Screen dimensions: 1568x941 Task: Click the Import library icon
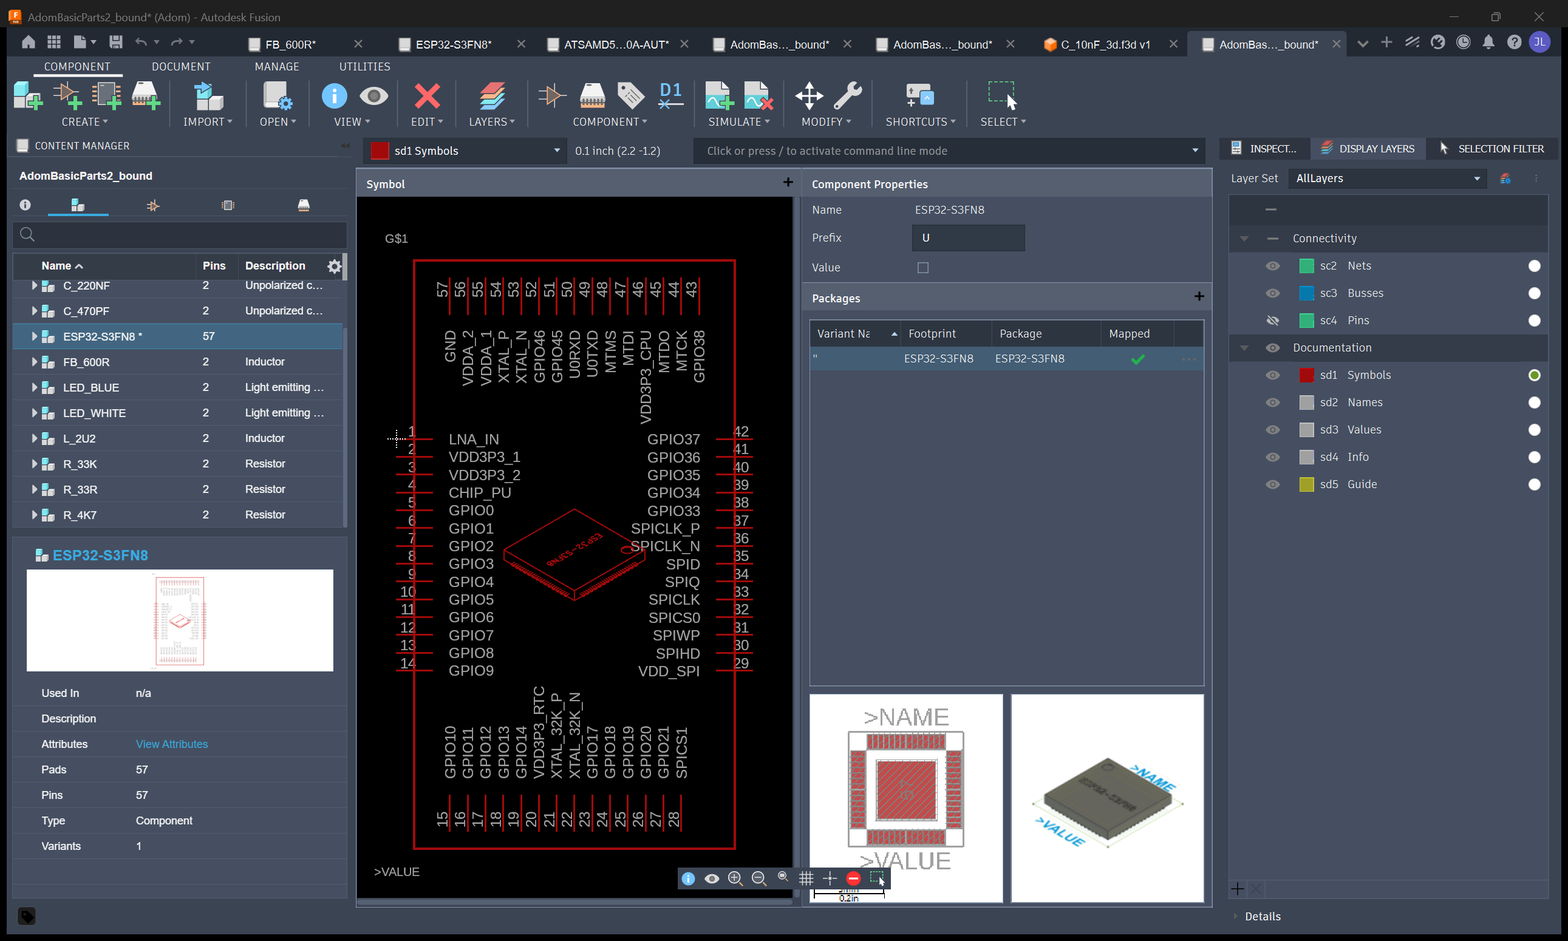pos(208,96)
